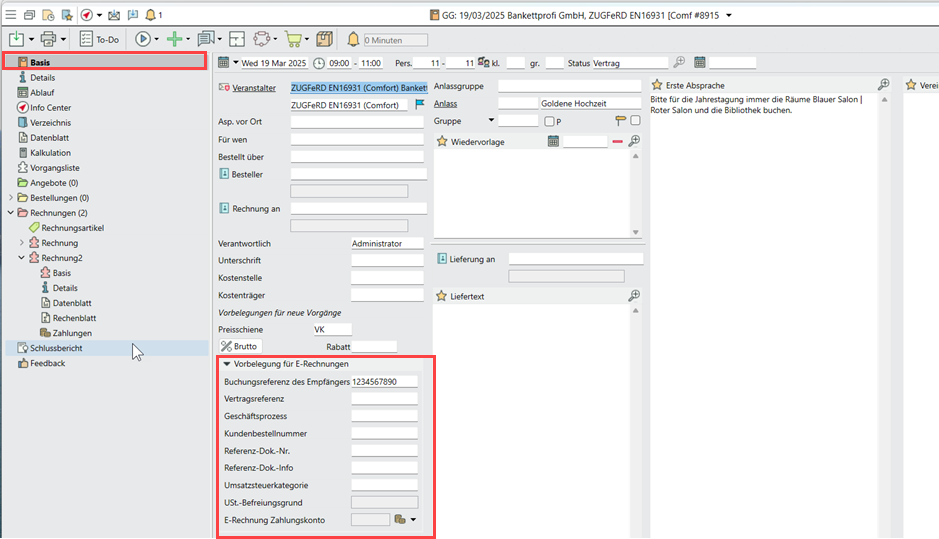
Task: Expand the Bestellungen (0) tree node
Action: point(10,198)
